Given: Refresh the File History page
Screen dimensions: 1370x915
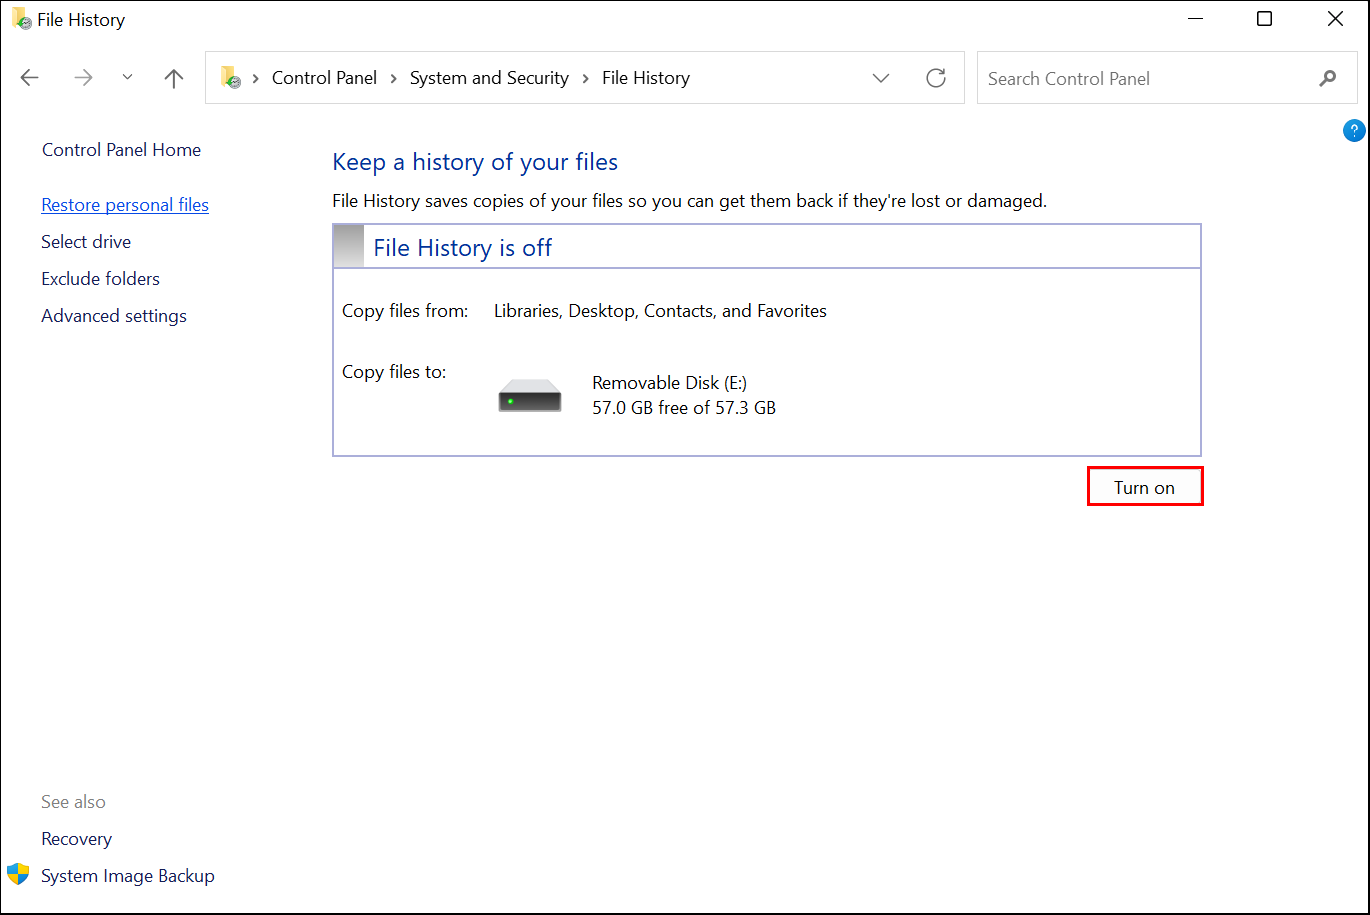Looking at the screenshot, I should [936, 78].
